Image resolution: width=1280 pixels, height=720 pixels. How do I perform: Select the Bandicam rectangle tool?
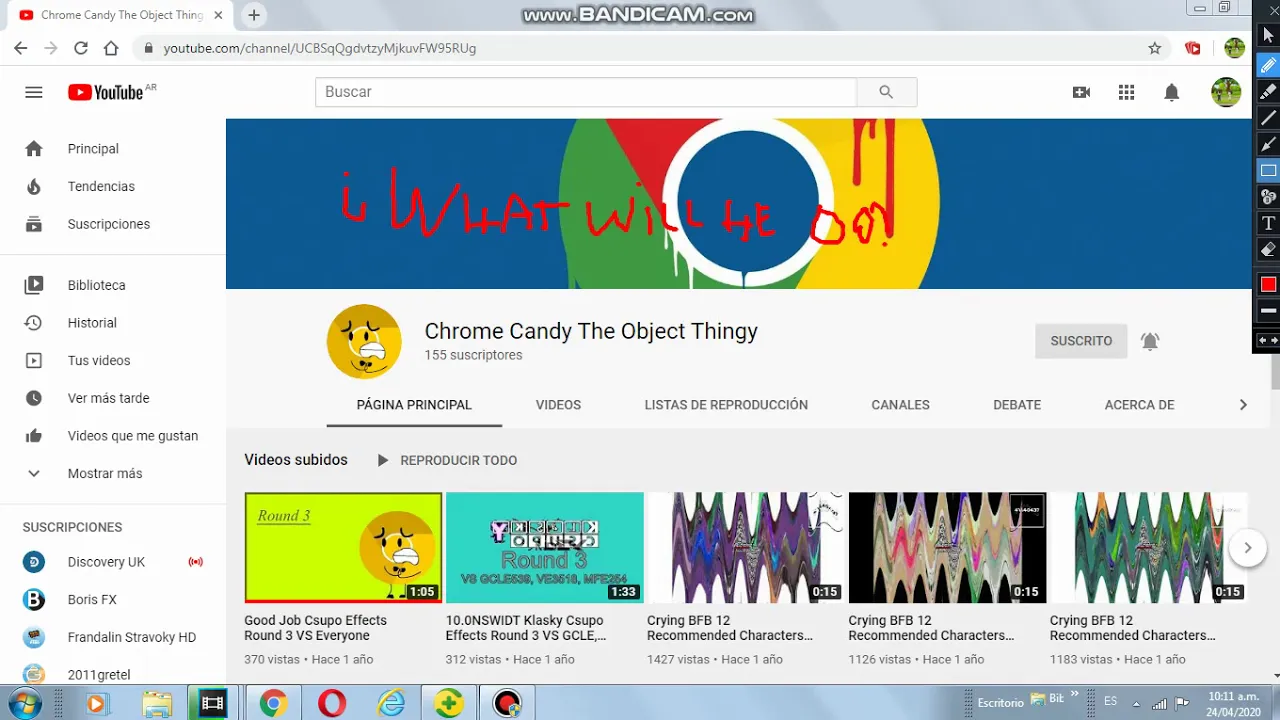click(1268, 170)
